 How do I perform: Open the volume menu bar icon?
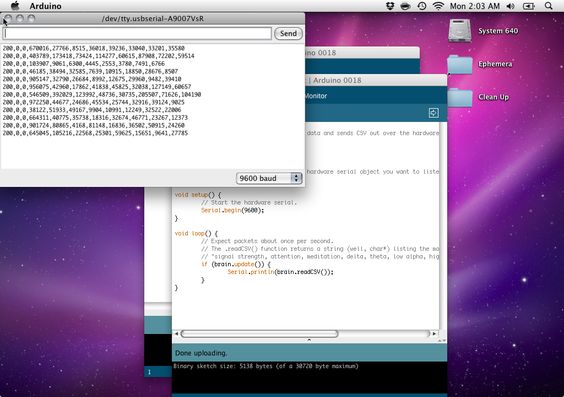(510, 6)
